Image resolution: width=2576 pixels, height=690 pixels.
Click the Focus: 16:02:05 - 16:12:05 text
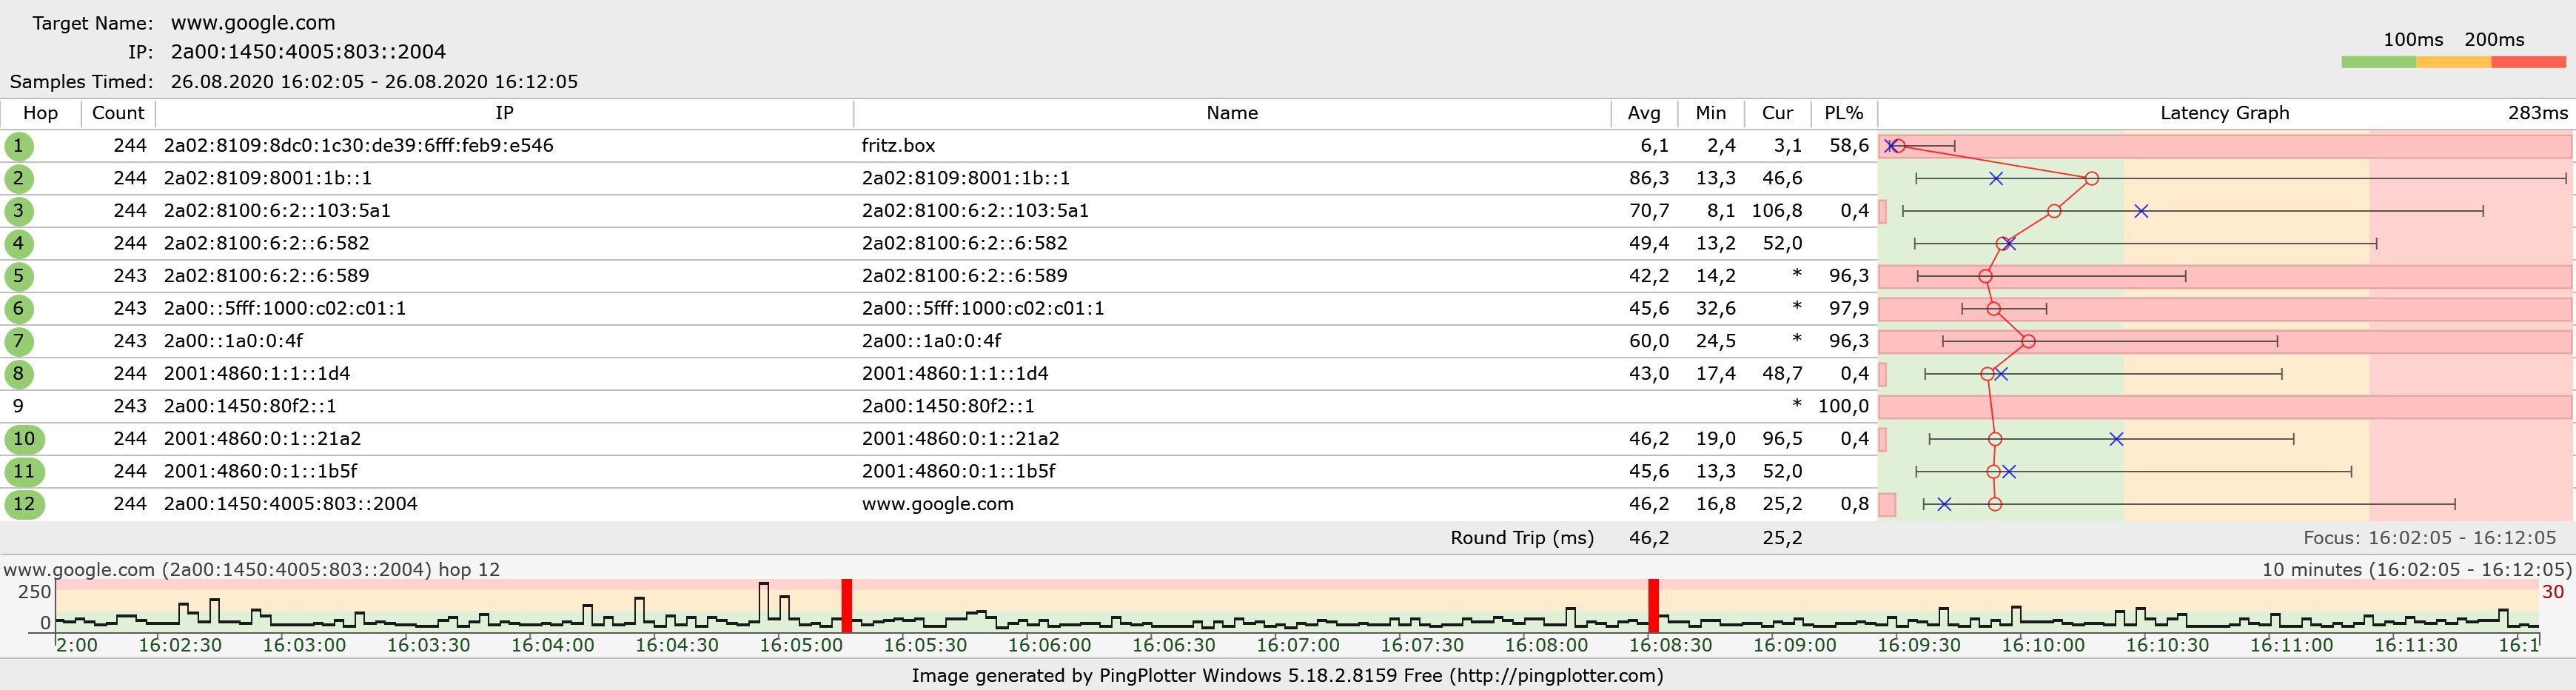click(2430, 538)
